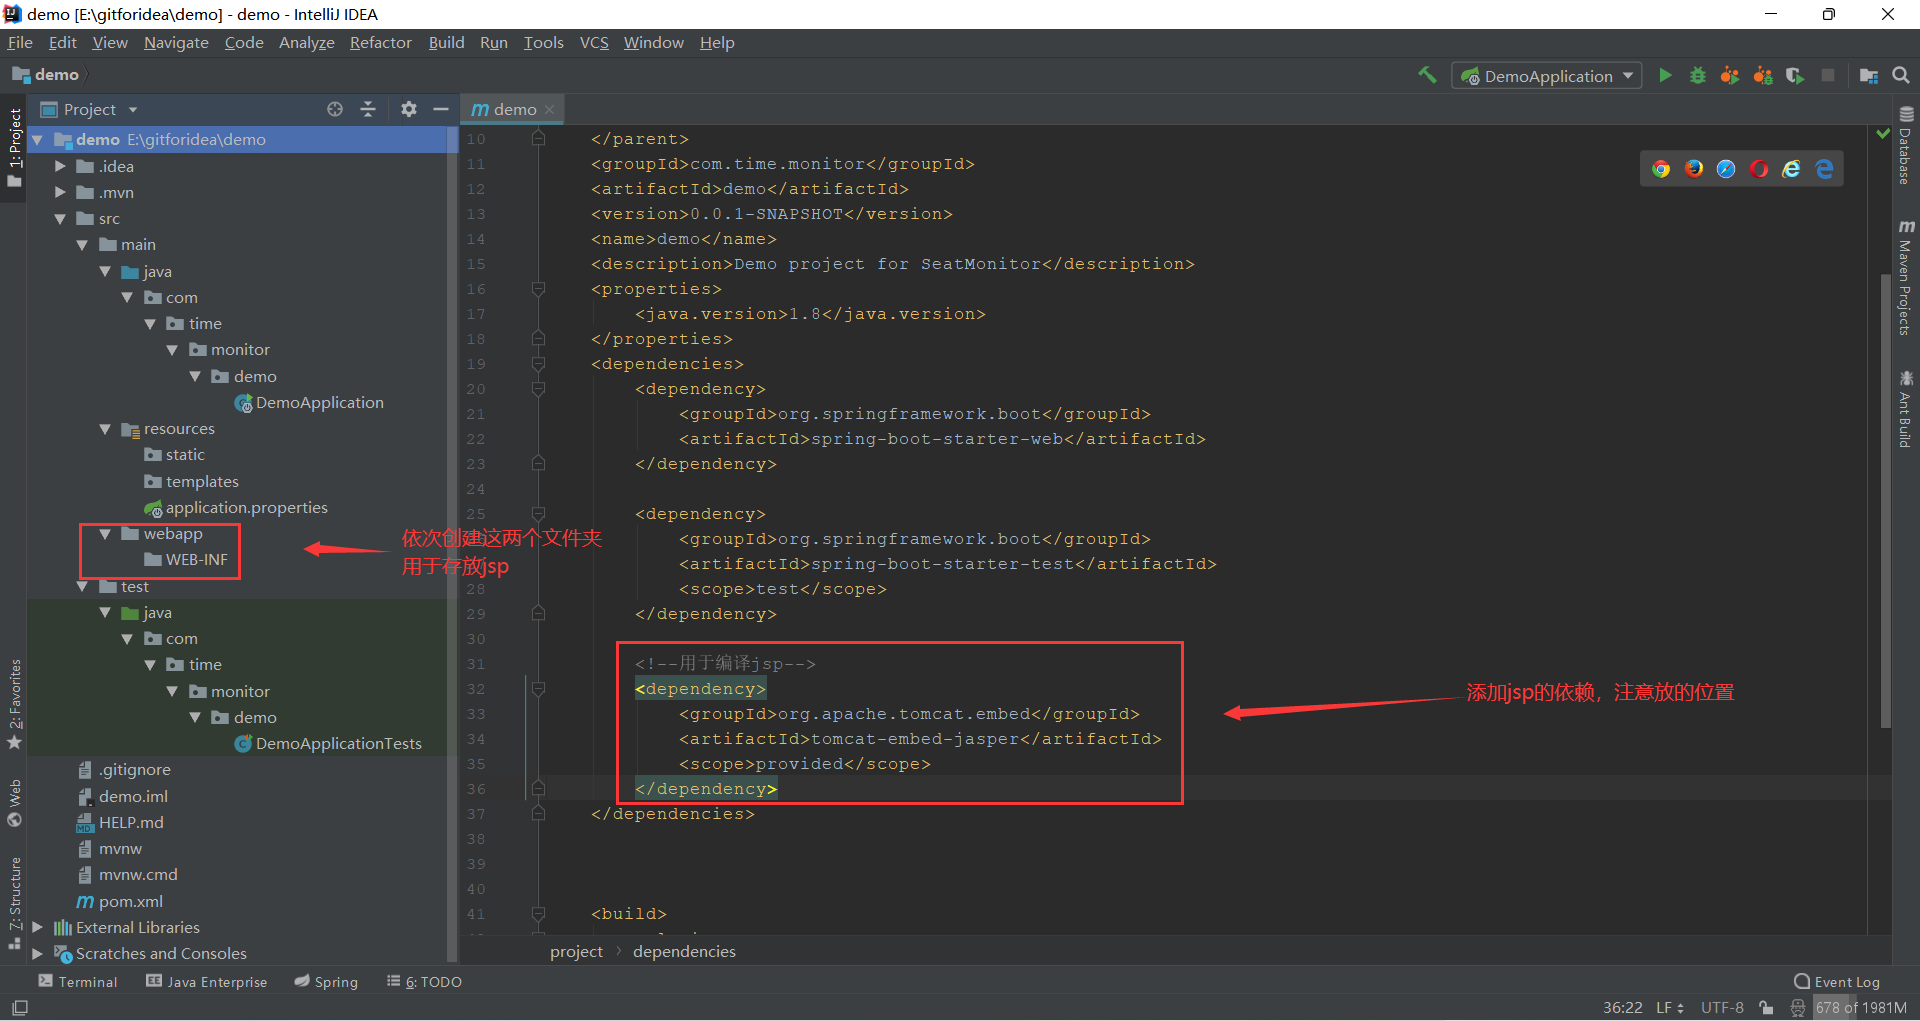Expand Scratches and Consoles node
1920x1021 pixels.
[37, 954]
